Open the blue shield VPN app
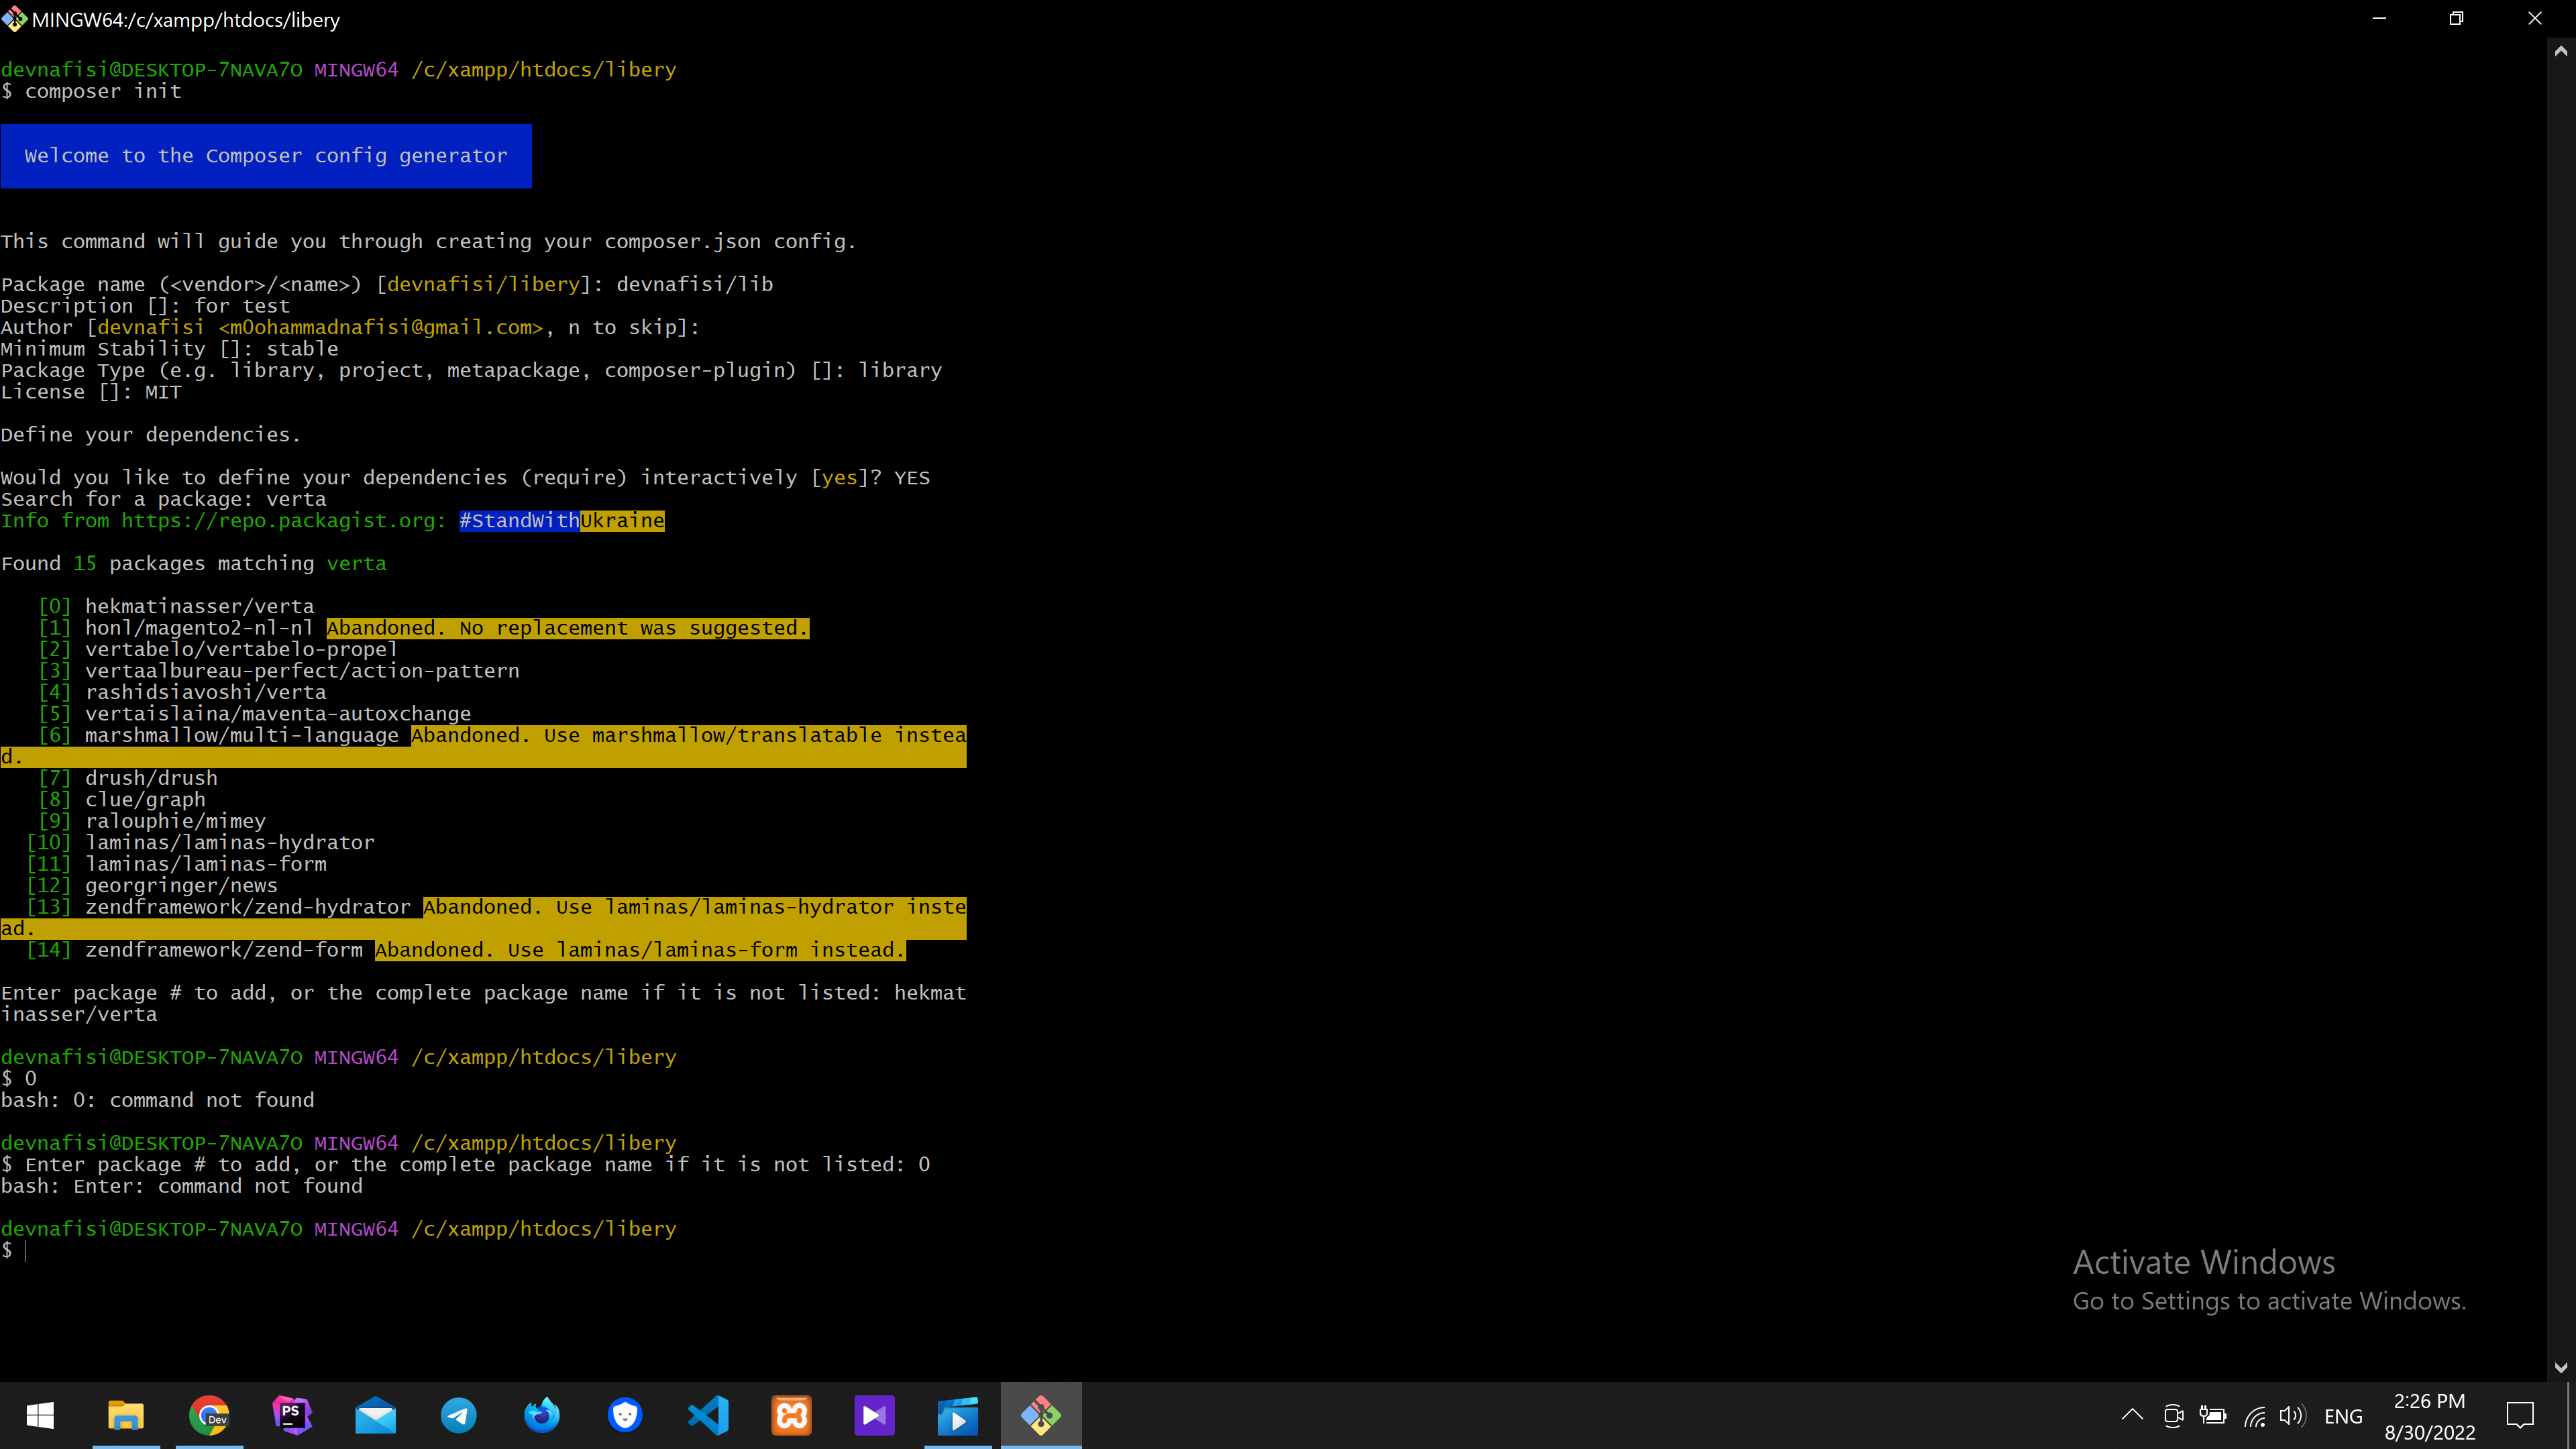Screen dimensions: 2576x1449 pyautogui.click(x=625, y=1415)
